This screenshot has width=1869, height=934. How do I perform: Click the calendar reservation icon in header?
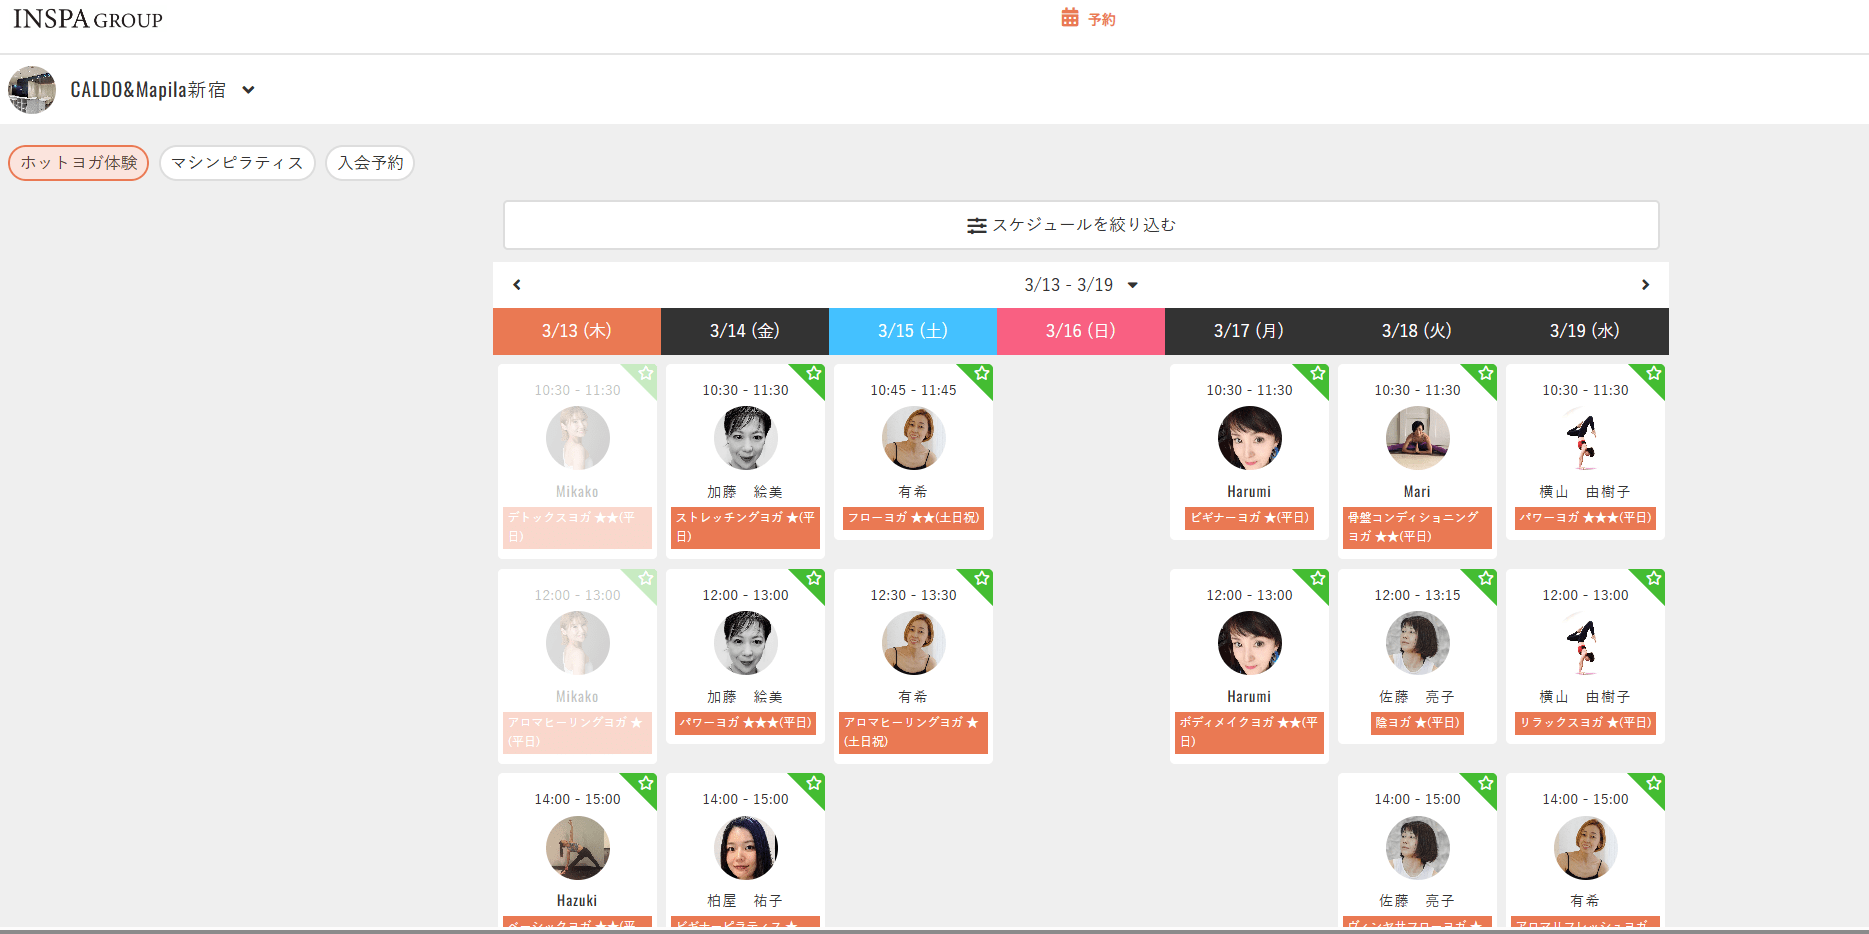(1070, 18)
